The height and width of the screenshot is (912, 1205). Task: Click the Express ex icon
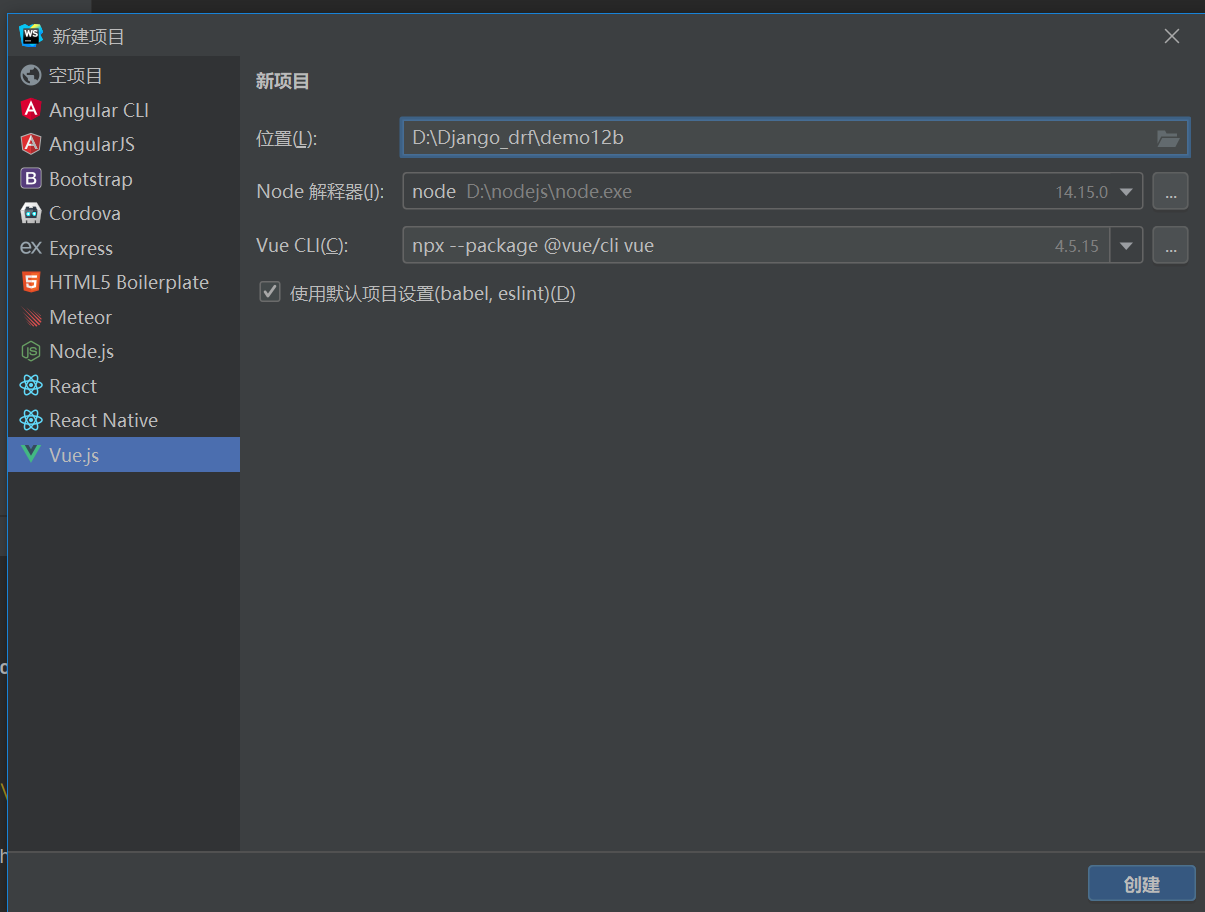pyautogui.click(x=31, y=248)
